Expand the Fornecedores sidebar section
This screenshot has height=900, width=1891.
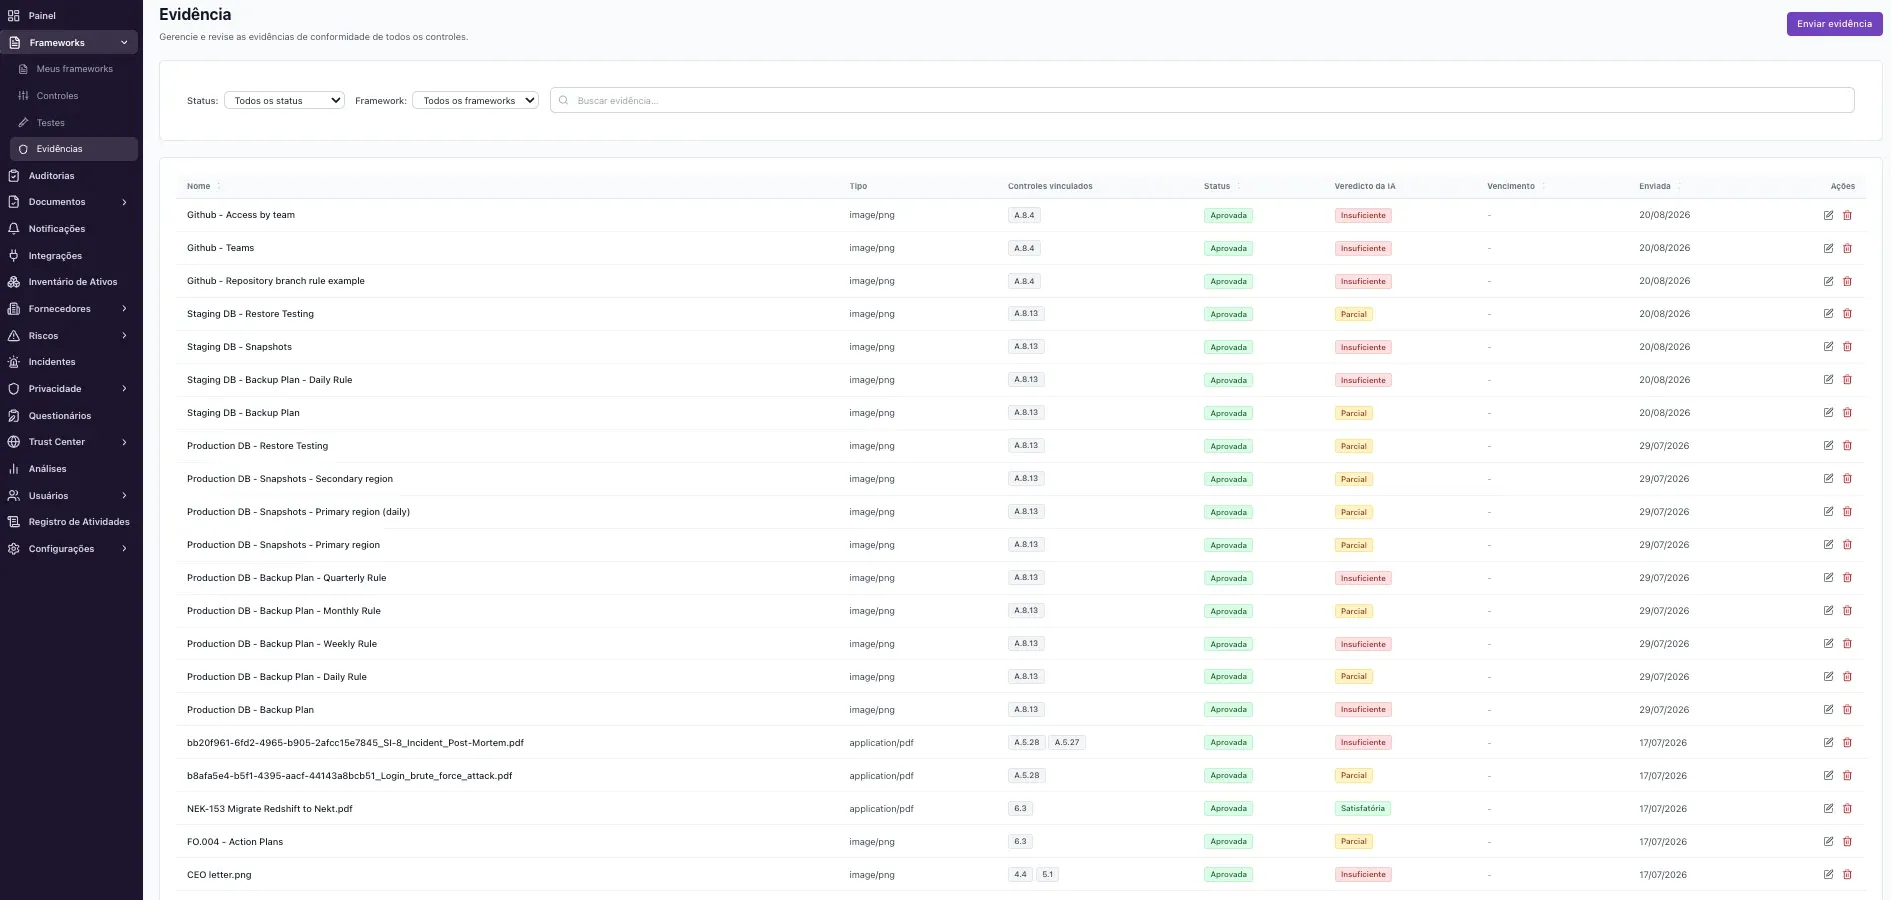[124, 309]
